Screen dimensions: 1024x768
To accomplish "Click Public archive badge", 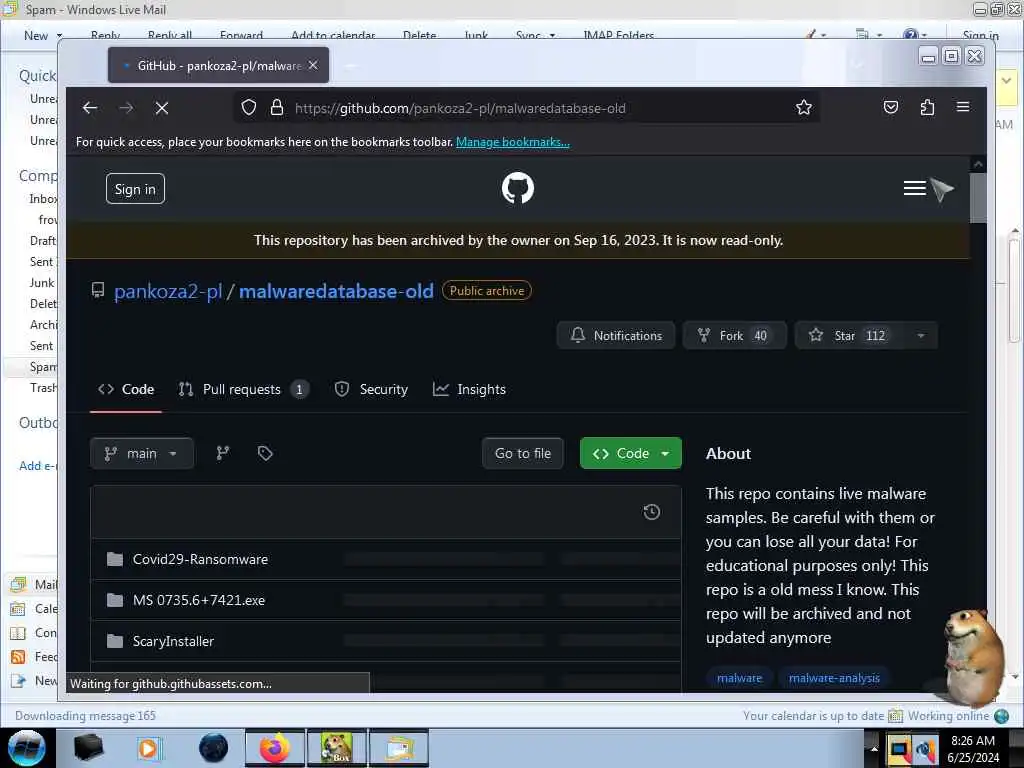I will 487,291.
